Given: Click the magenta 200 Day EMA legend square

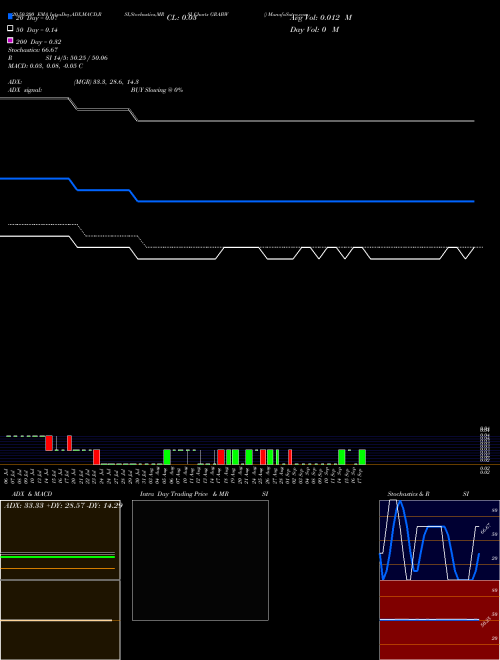Looking at the screenshot, I should tap(10, 40).
